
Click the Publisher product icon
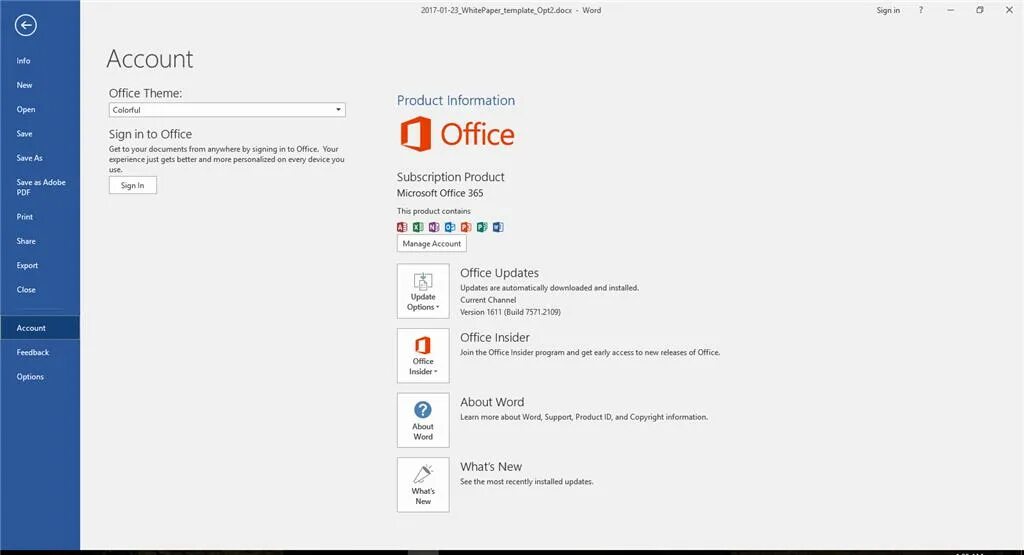482,227
